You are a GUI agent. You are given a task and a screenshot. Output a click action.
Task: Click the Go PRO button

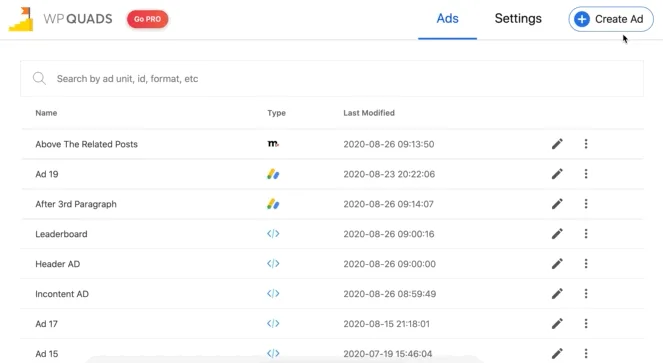coord(148,19)
